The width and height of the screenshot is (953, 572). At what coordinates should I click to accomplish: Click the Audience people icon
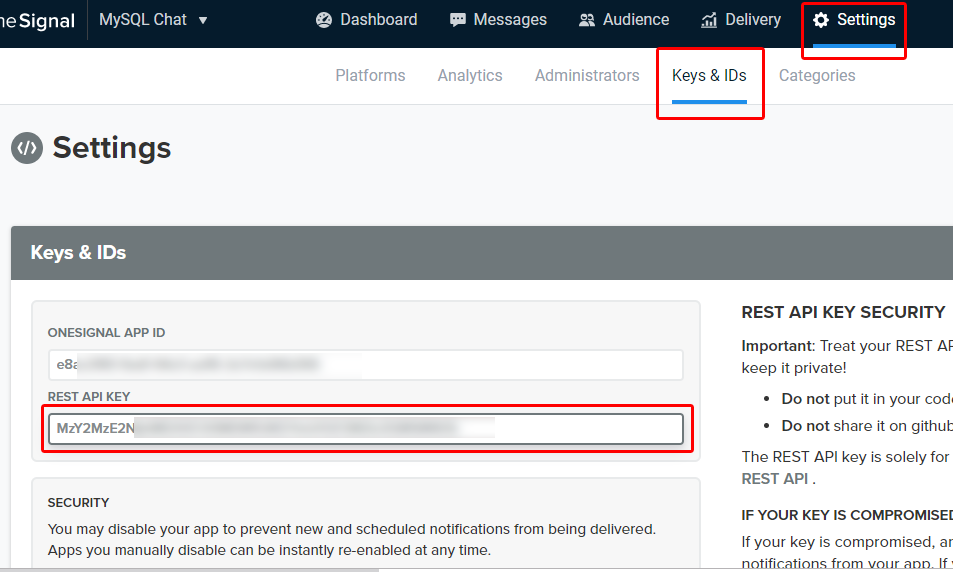point(586,20)
